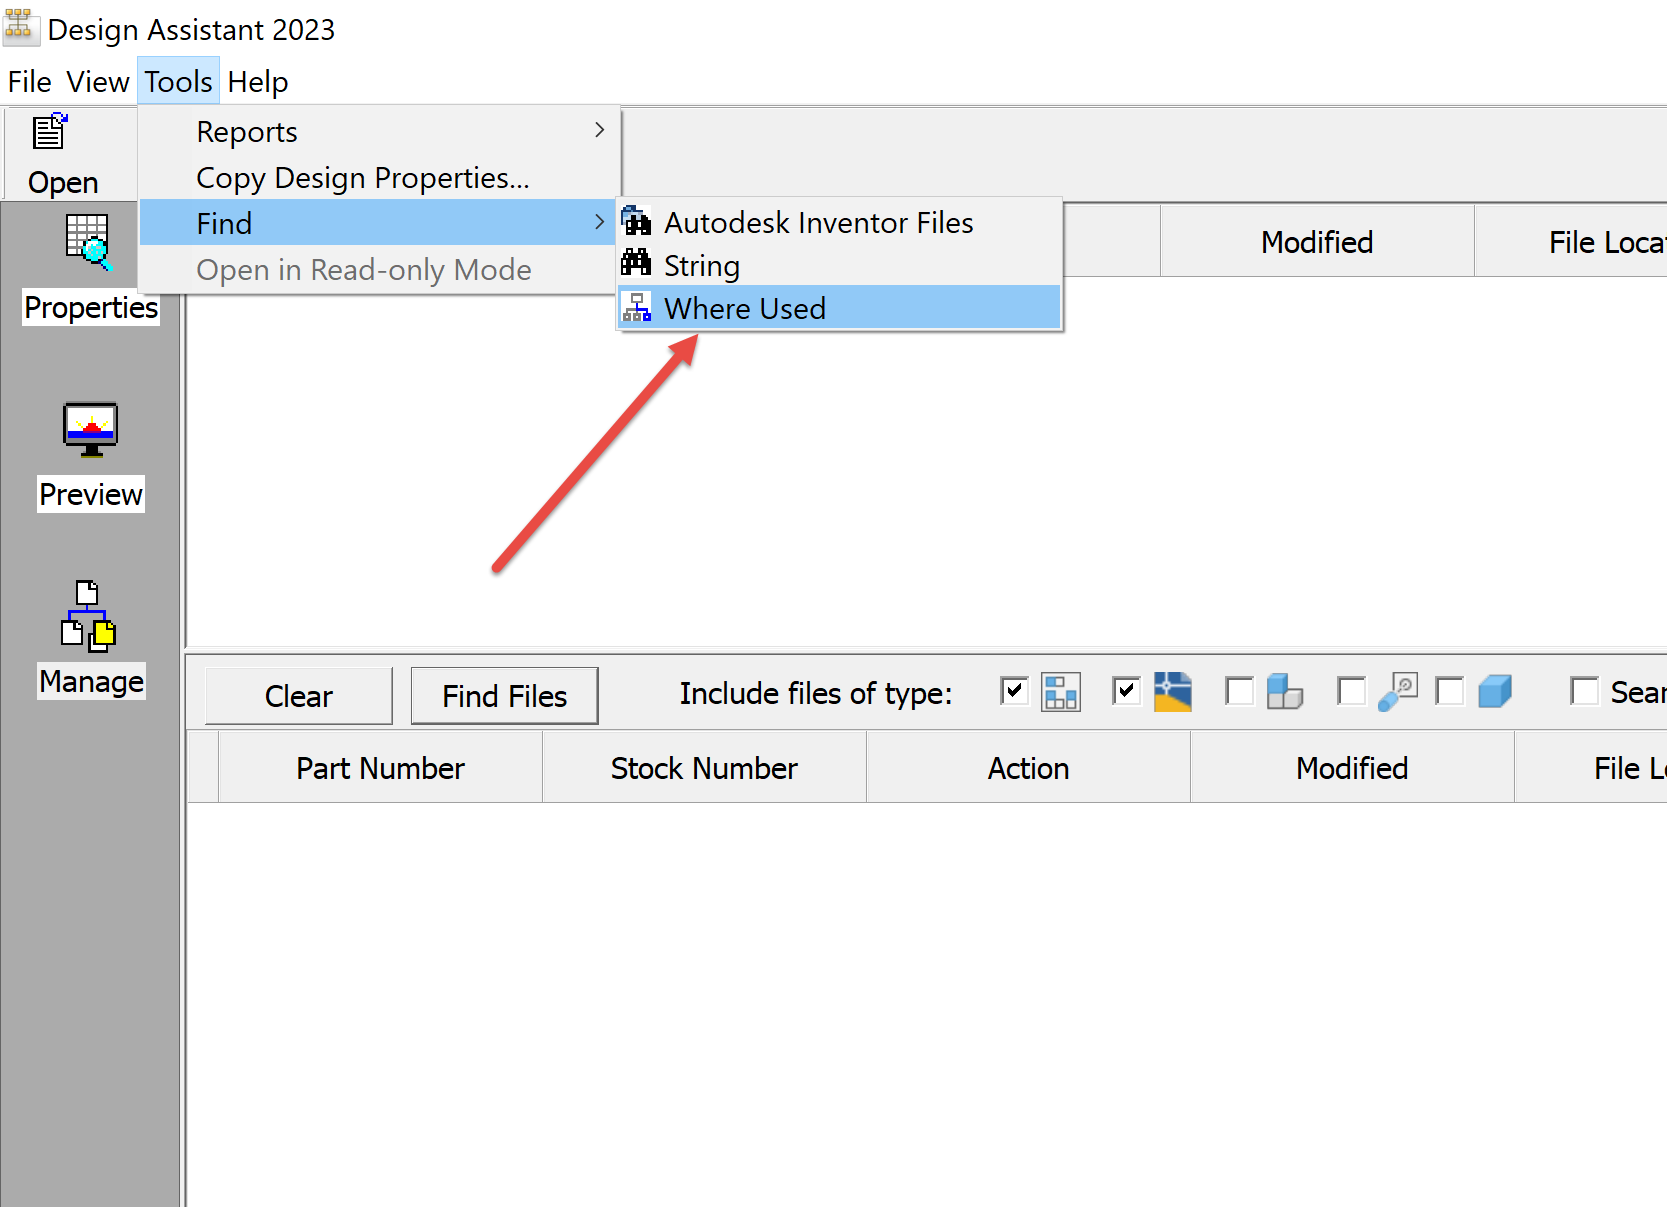Click the binoculars icon beside String

(636, 264)
